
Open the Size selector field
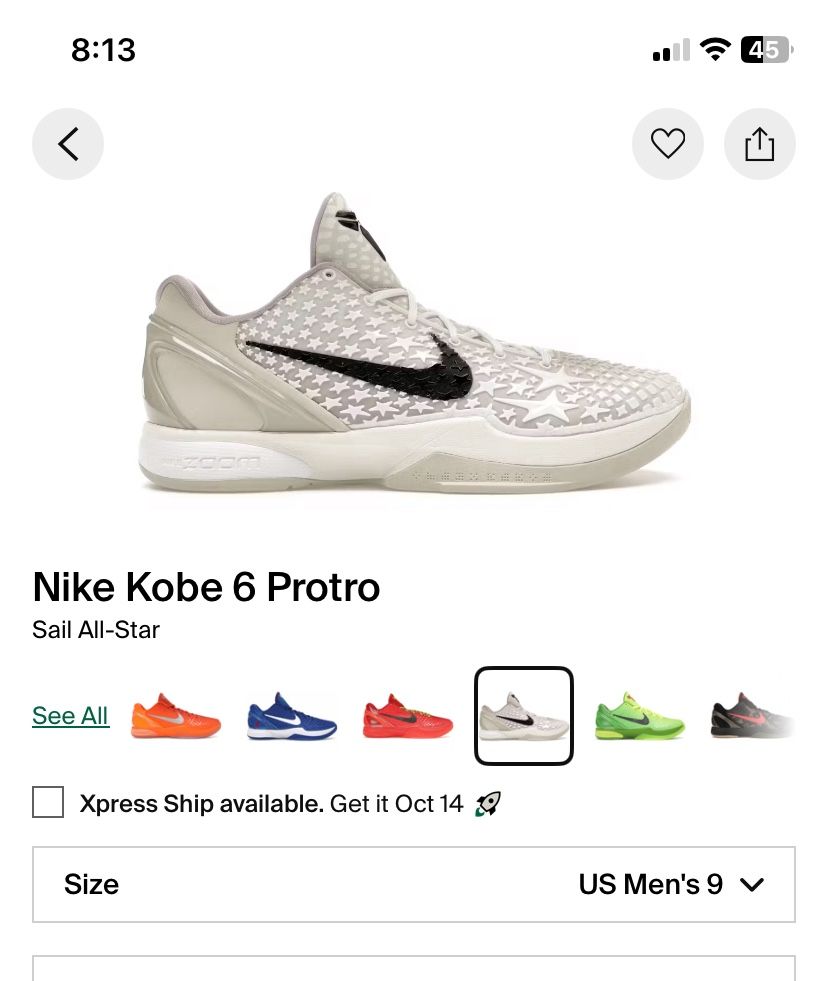coord(414,884)
